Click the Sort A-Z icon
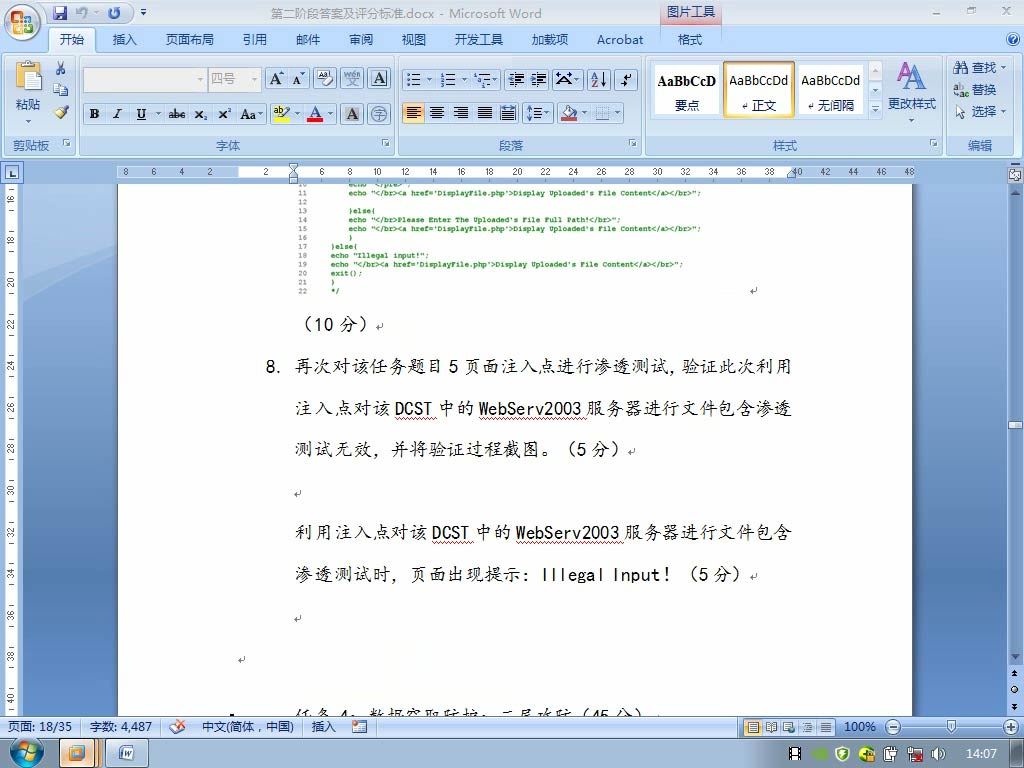 [599, 79]
